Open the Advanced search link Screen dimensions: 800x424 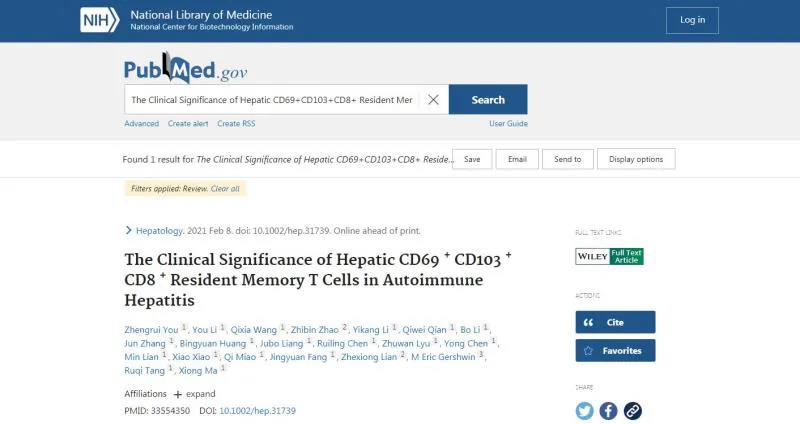141,123
